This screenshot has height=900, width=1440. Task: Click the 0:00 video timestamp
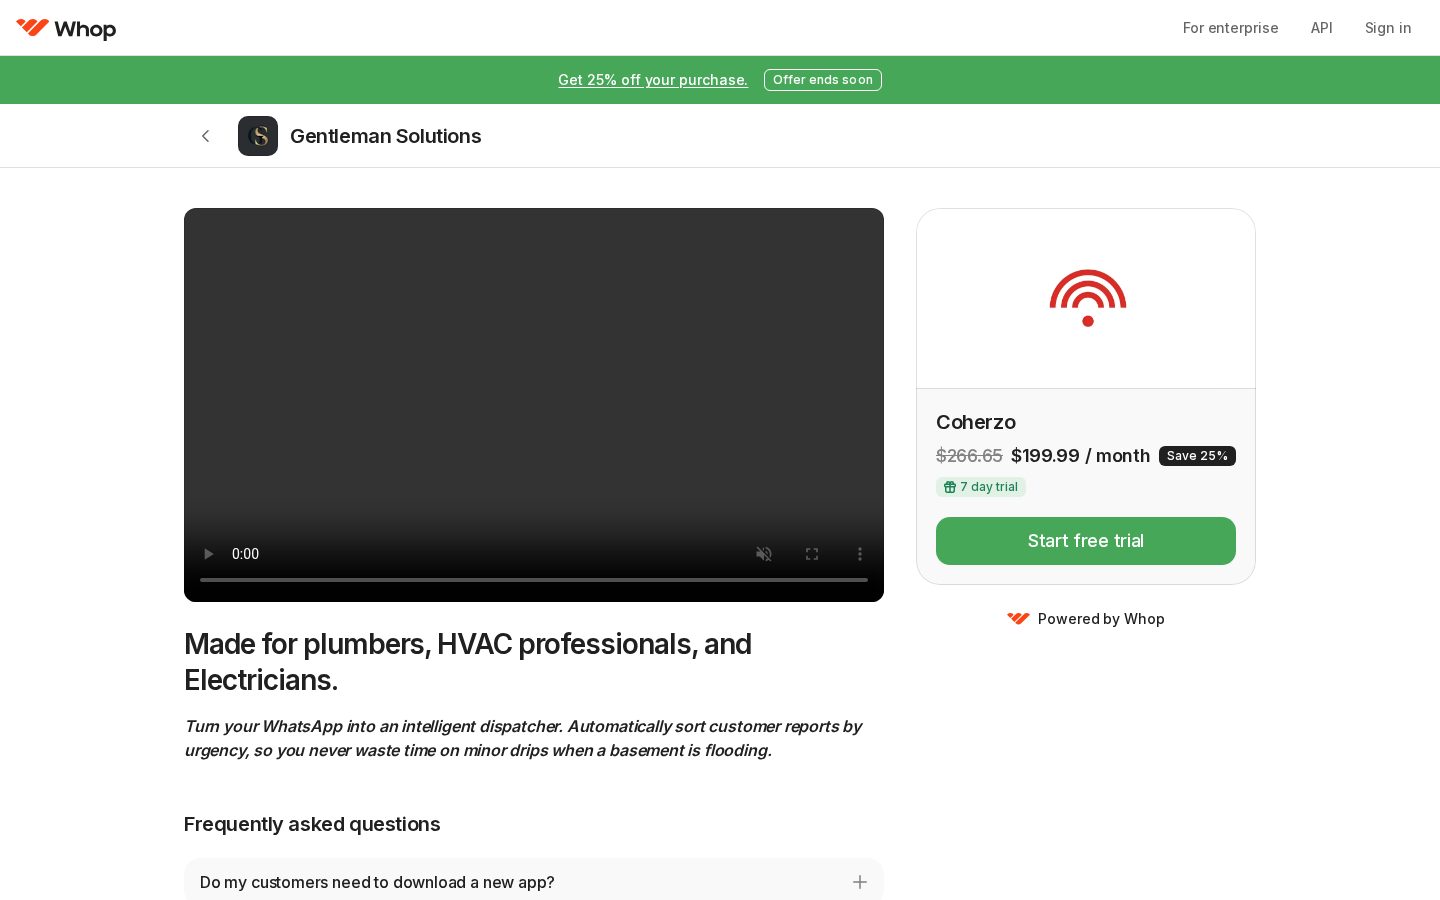coord(245,554)
